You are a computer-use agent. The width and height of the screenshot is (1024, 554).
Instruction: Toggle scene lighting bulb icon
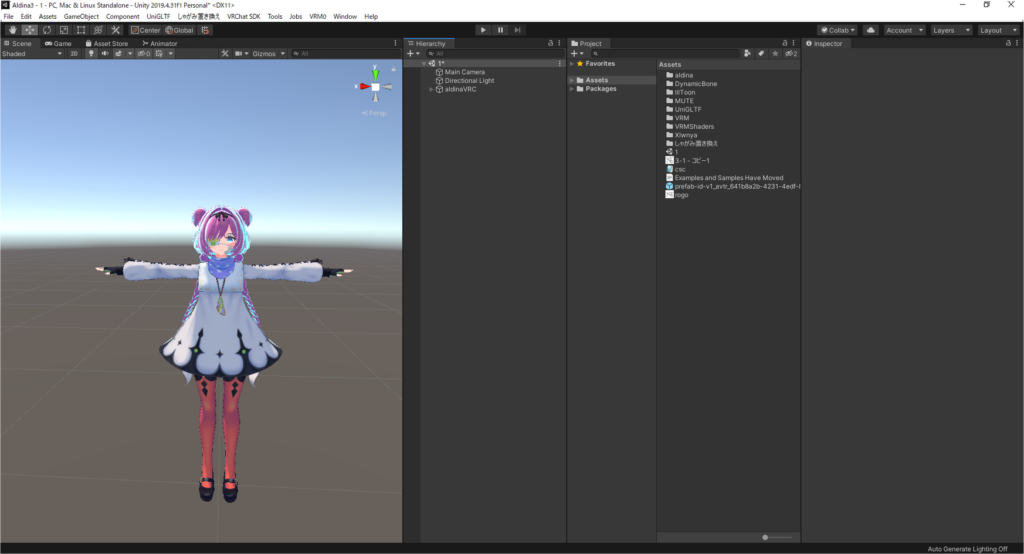coord(91,54)
